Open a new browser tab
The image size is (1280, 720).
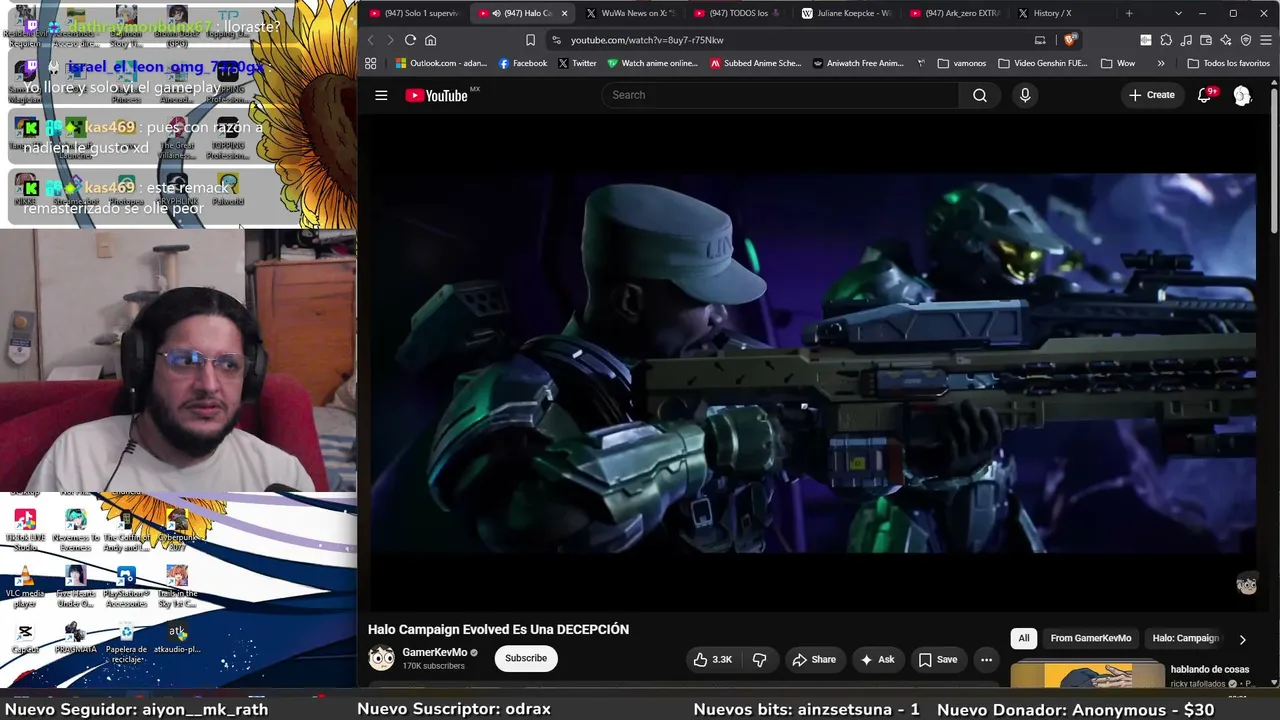(x=1129, y=13)
